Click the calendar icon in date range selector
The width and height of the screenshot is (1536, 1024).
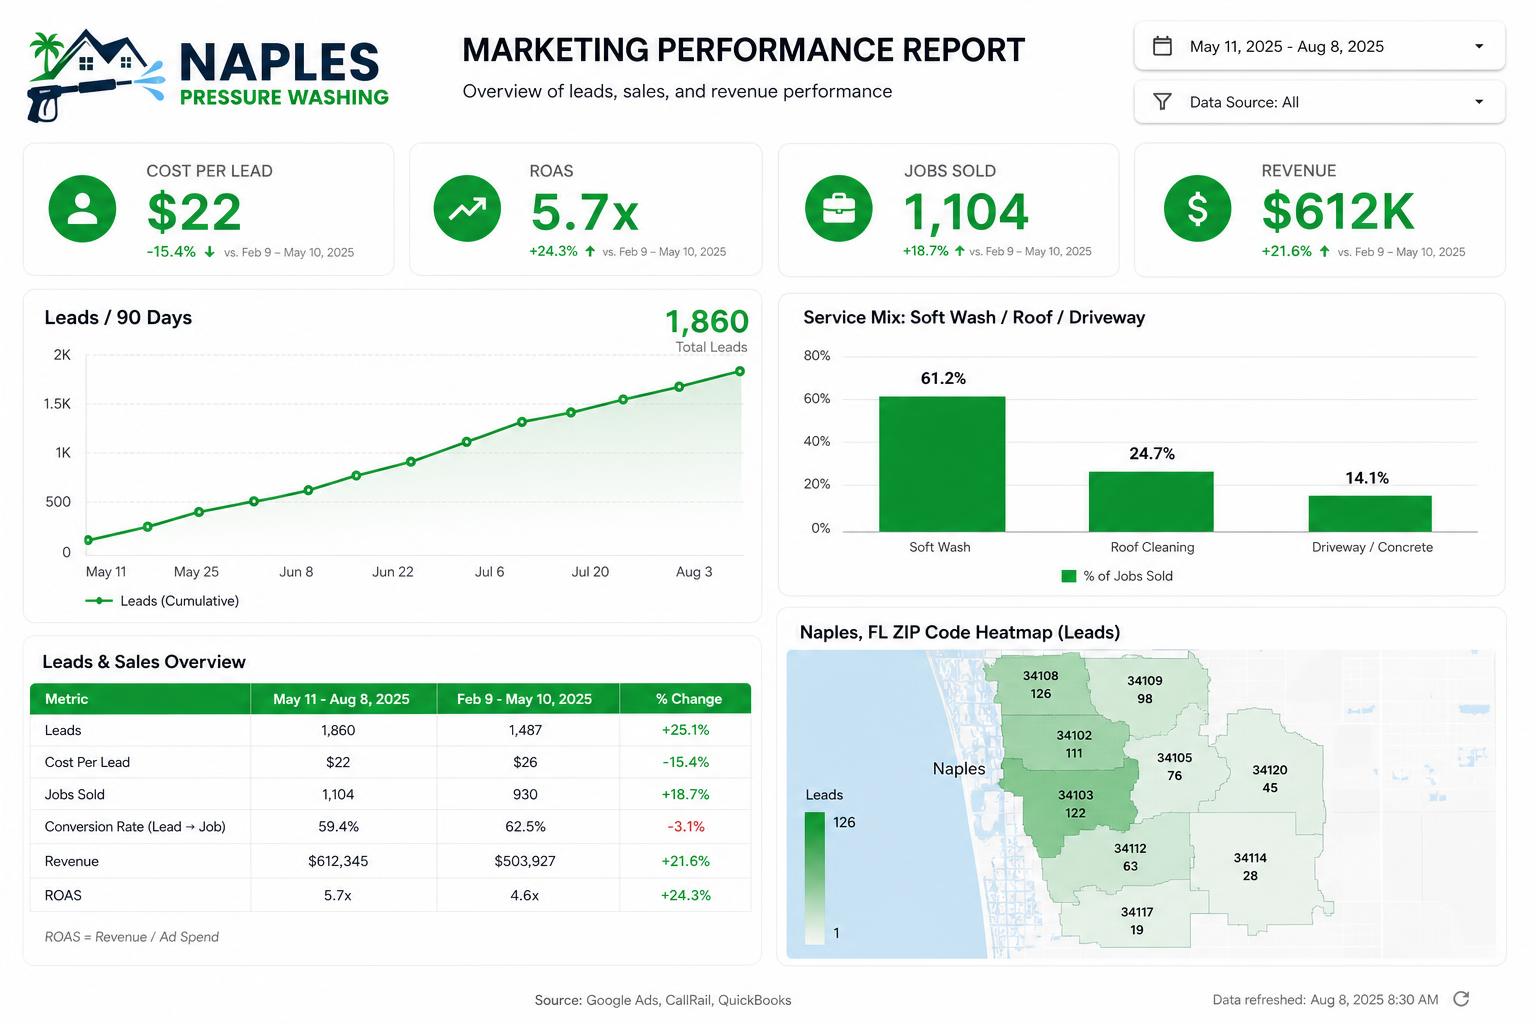[1162, 46]
